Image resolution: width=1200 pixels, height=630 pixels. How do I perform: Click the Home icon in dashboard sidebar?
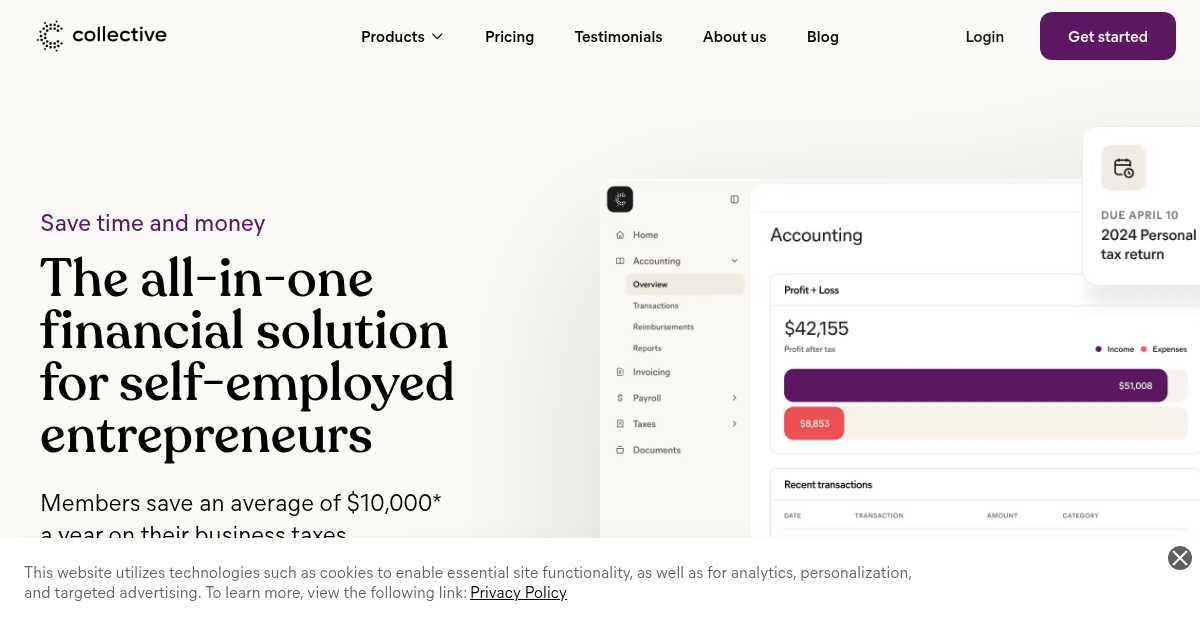[620, 235]
